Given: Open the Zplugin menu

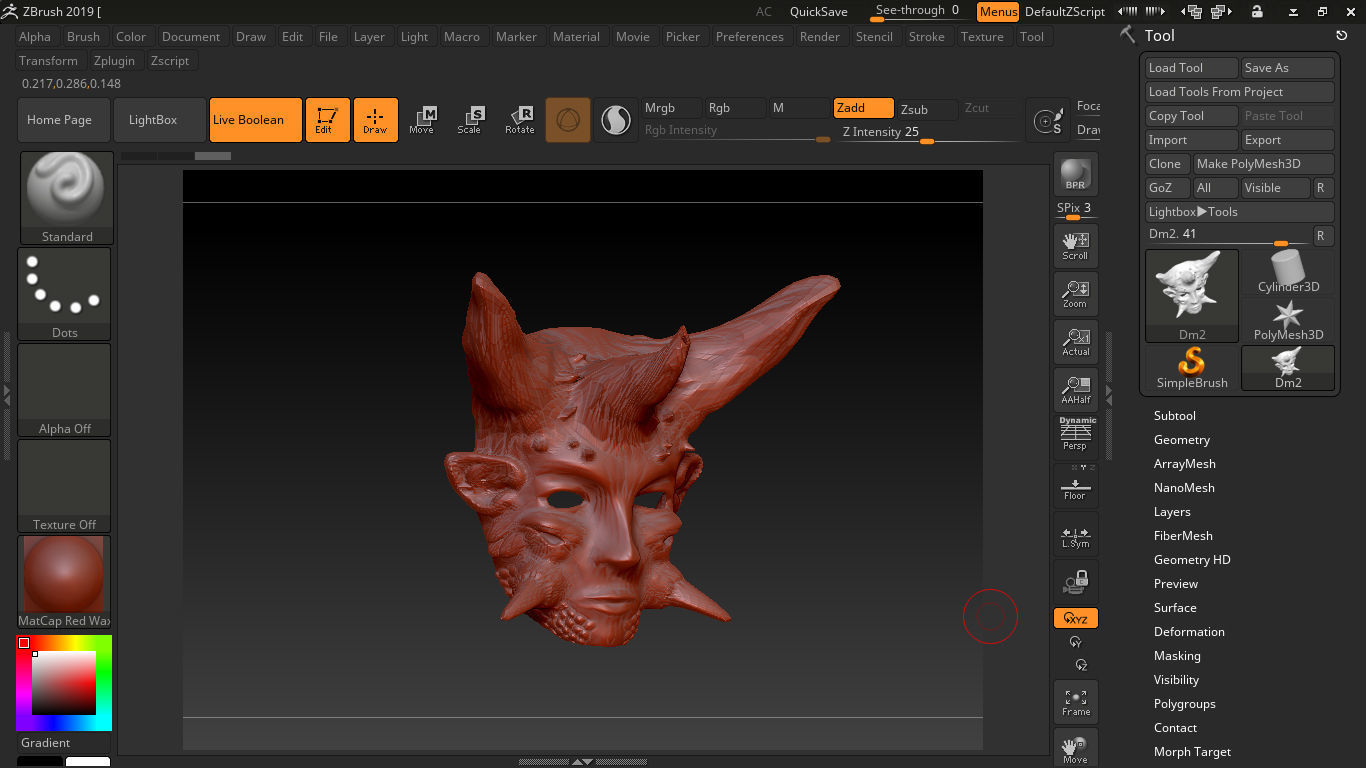Looking at the screenshot, I should [114, 61].
